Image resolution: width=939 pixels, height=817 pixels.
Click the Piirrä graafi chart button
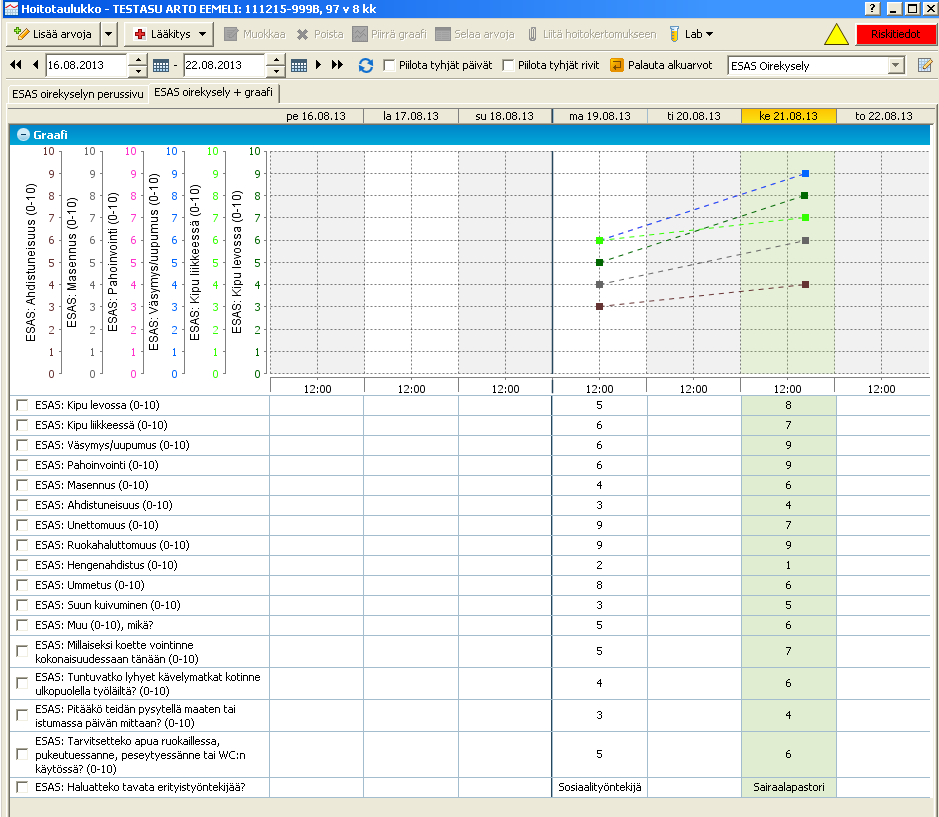click(389, 34)
